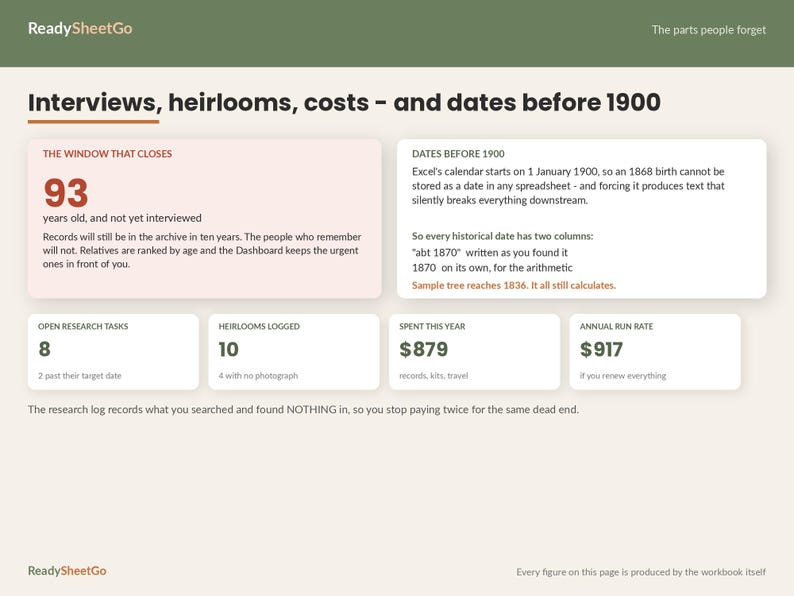Click the Annual Run Rate $917 card

pyautogui.click(x=655, y=352)
